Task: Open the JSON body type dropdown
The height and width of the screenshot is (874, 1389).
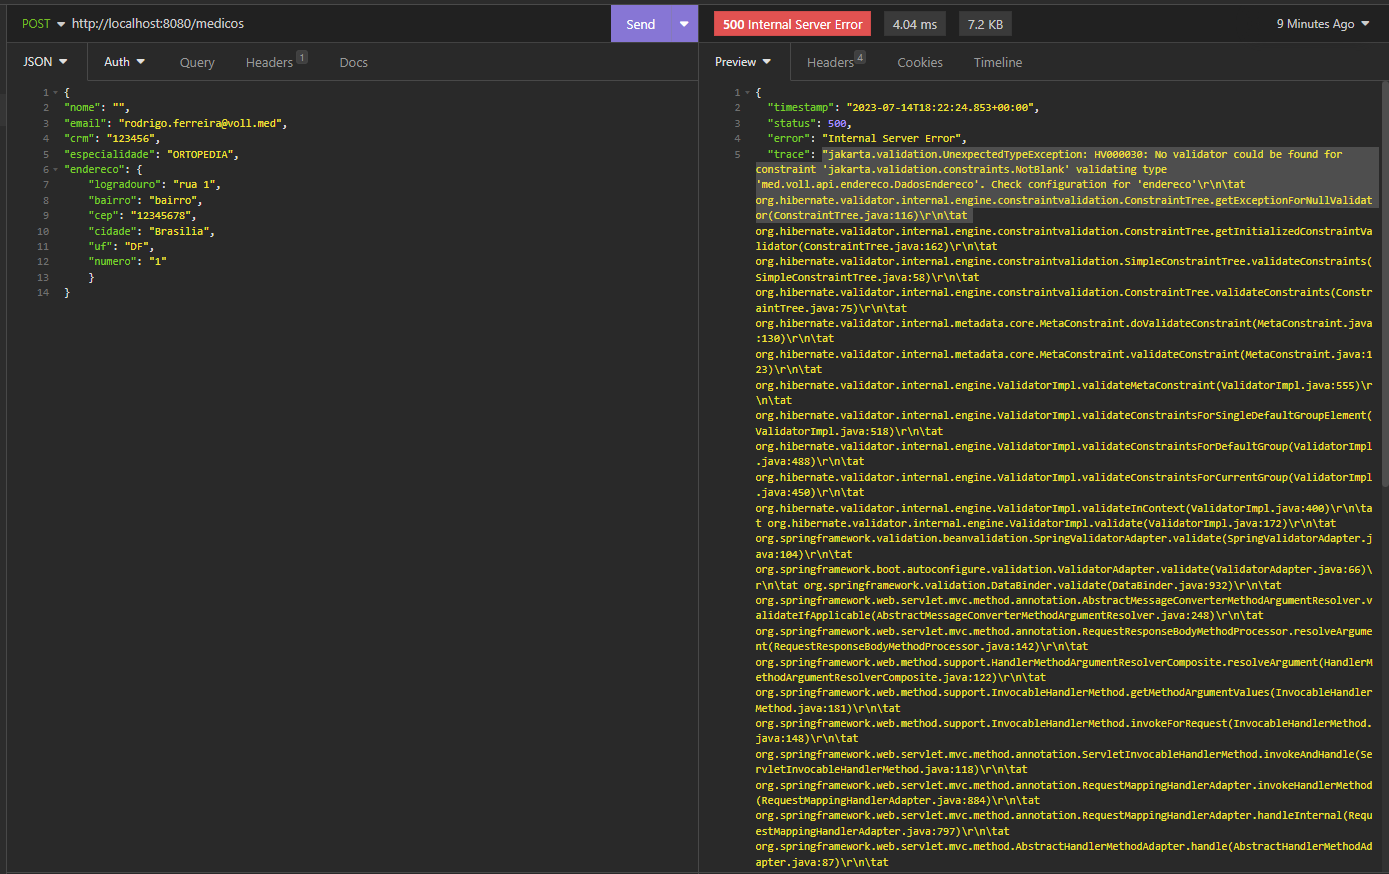Action: tap(46, 62)
